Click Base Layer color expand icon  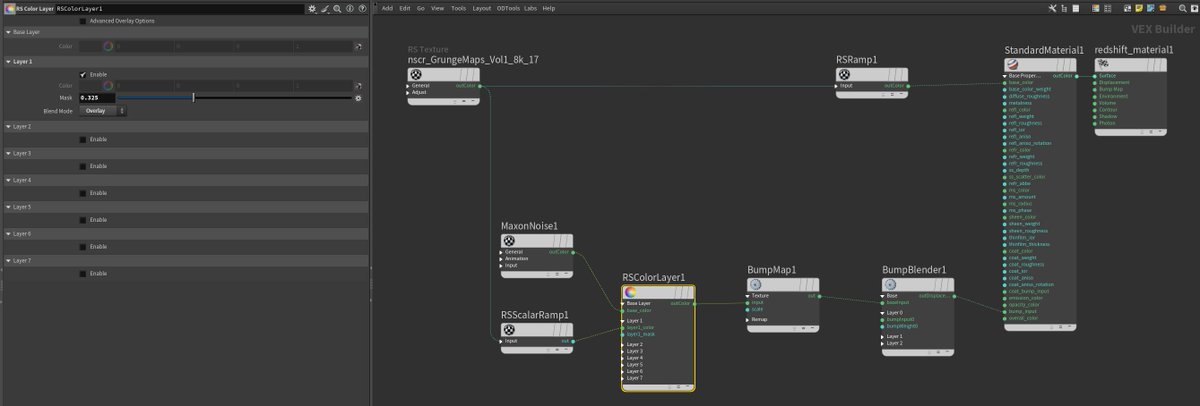point(357,46)
